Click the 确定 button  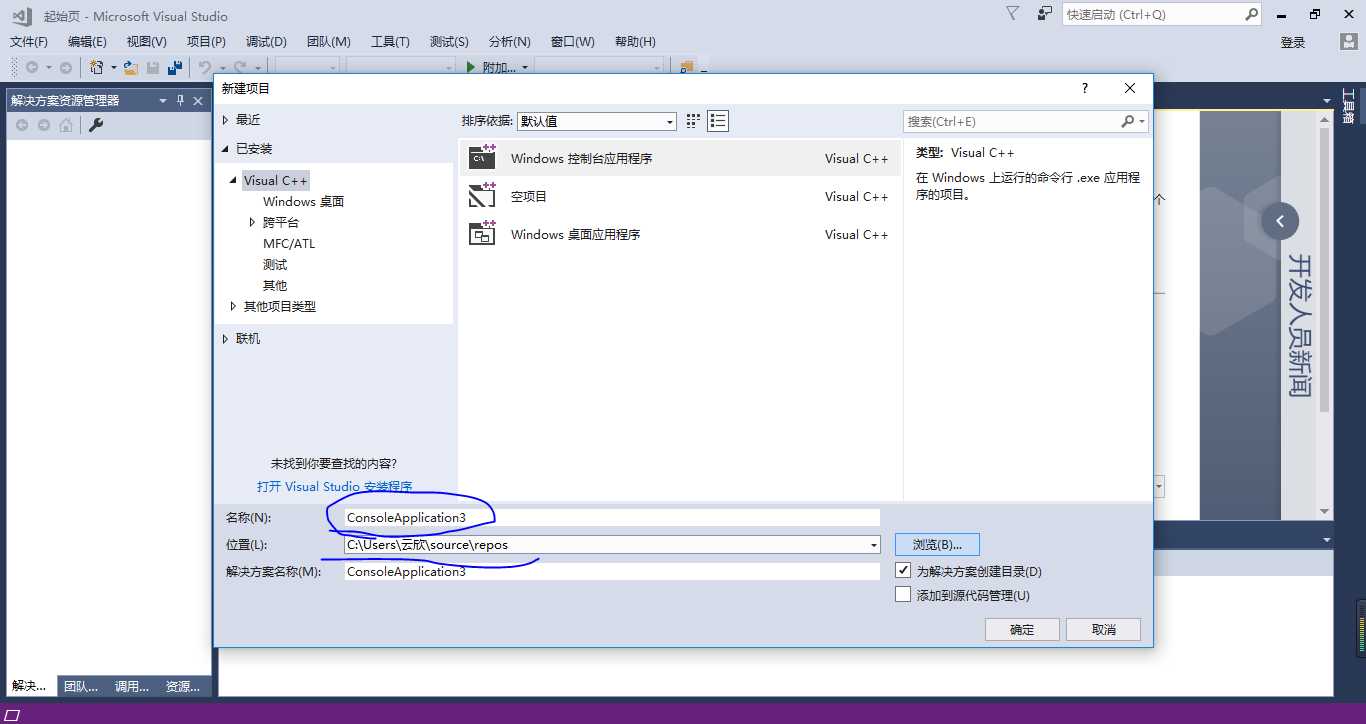(1022, 629)
